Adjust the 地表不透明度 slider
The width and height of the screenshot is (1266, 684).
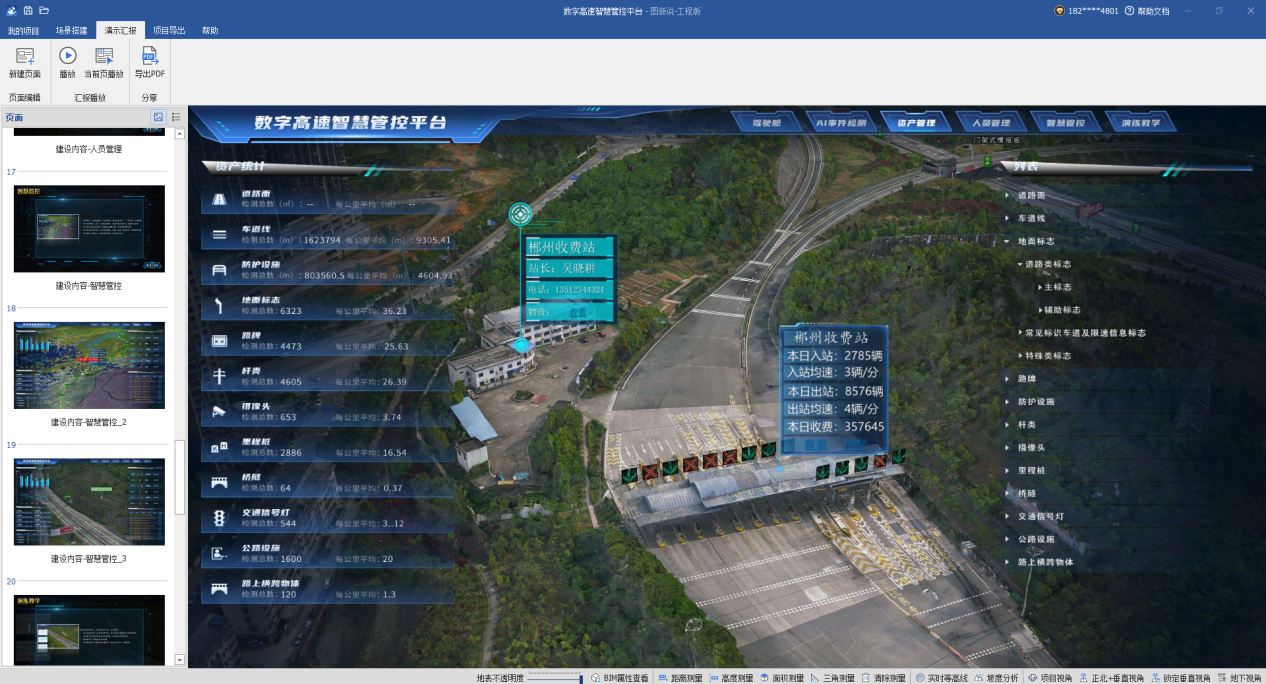(555, 678)
